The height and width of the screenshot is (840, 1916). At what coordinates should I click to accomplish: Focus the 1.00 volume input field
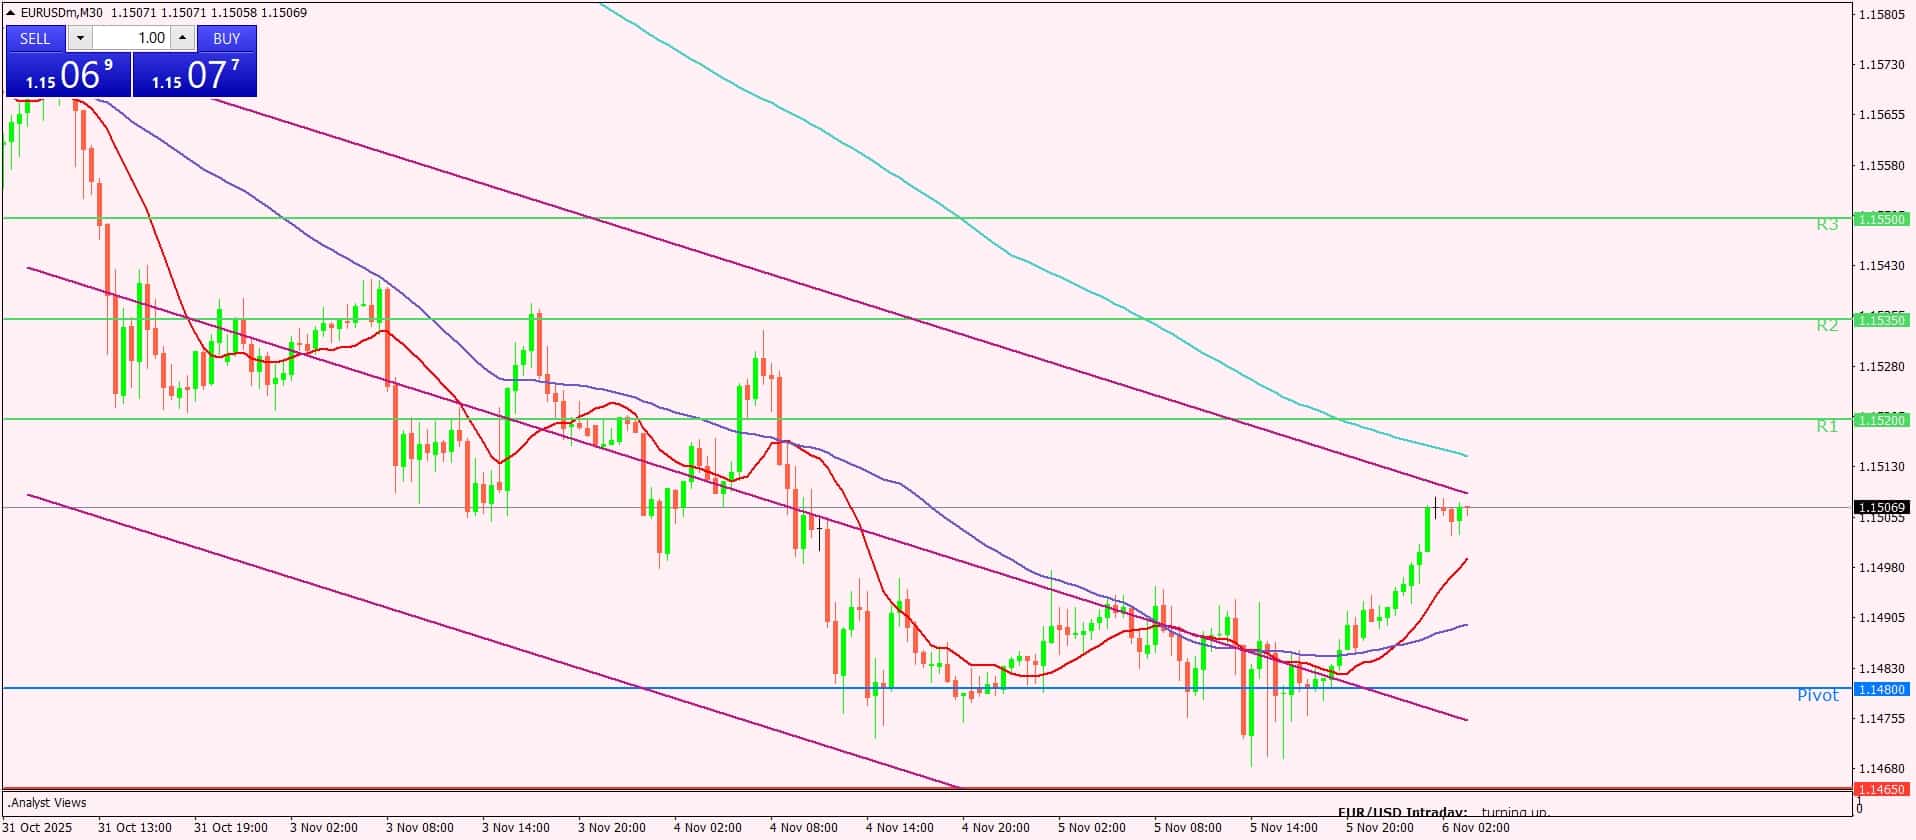(x=132, y=38)
